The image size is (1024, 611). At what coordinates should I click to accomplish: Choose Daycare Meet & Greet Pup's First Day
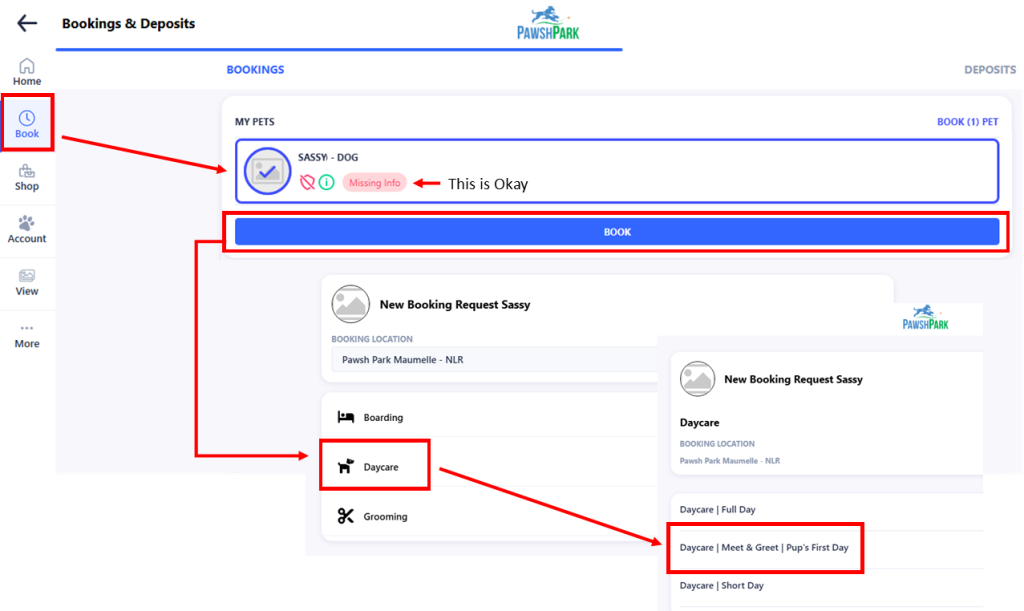tap(765, 548)
